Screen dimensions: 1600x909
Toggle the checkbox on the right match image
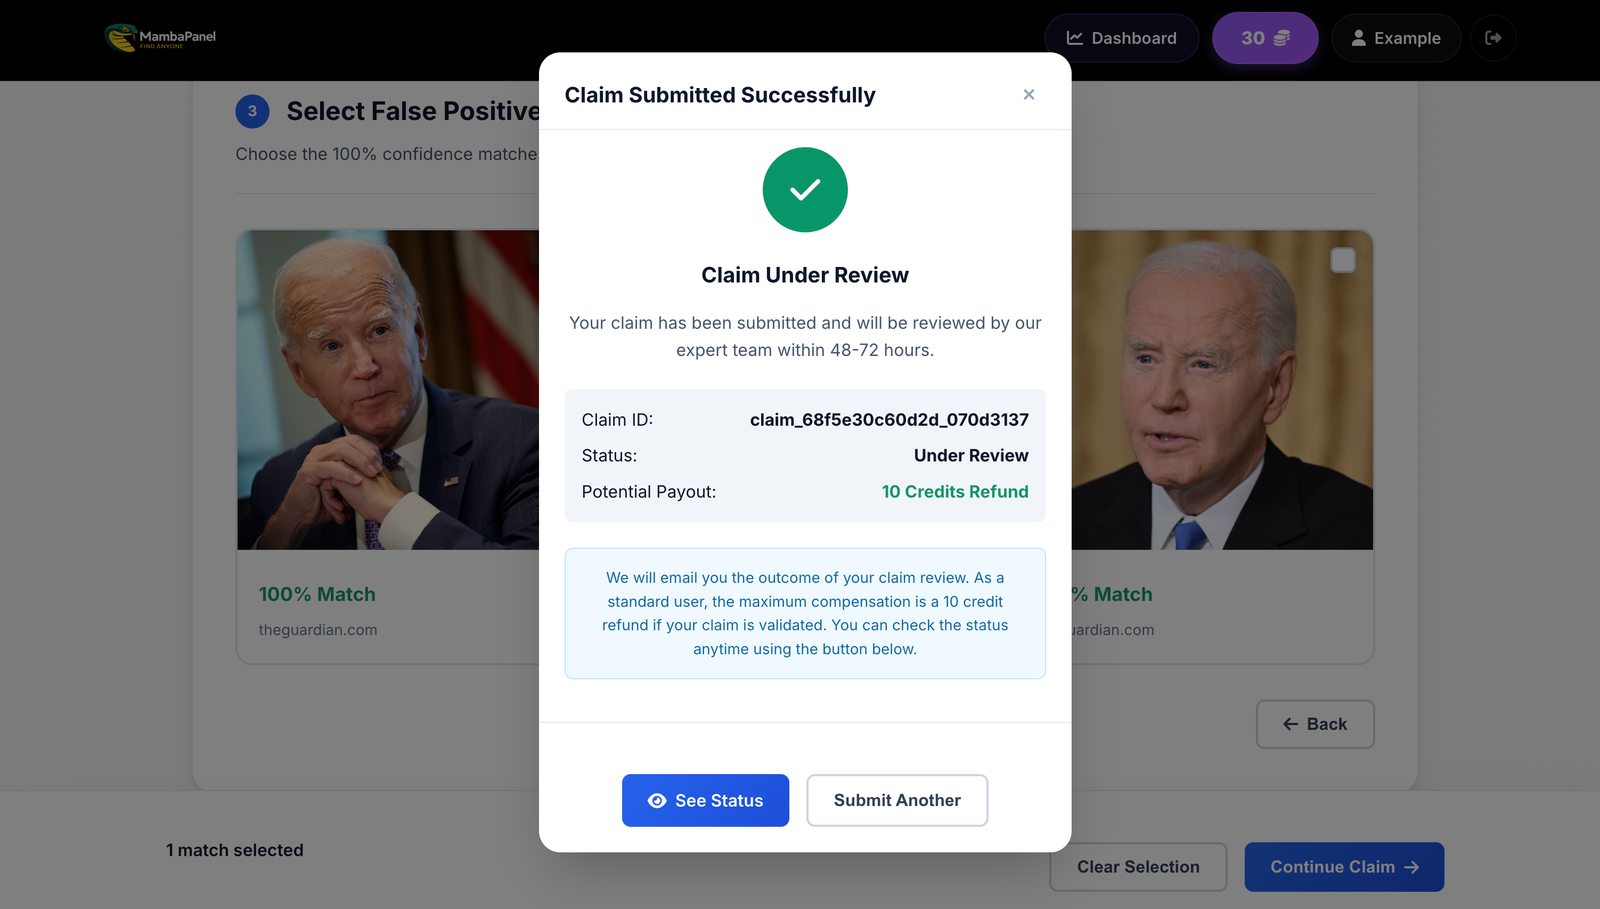1343,259
